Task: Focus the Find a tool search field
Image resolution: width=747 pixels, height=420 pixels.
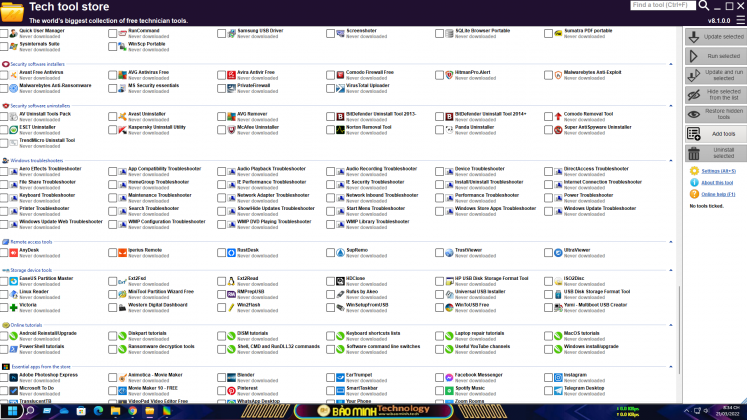Action: pyautogui.click(x=663, y=5)
